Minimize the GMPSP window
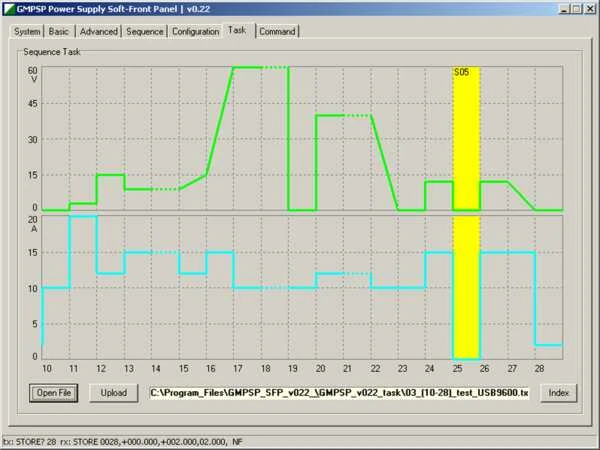600x450 pixels. (564, 9)
